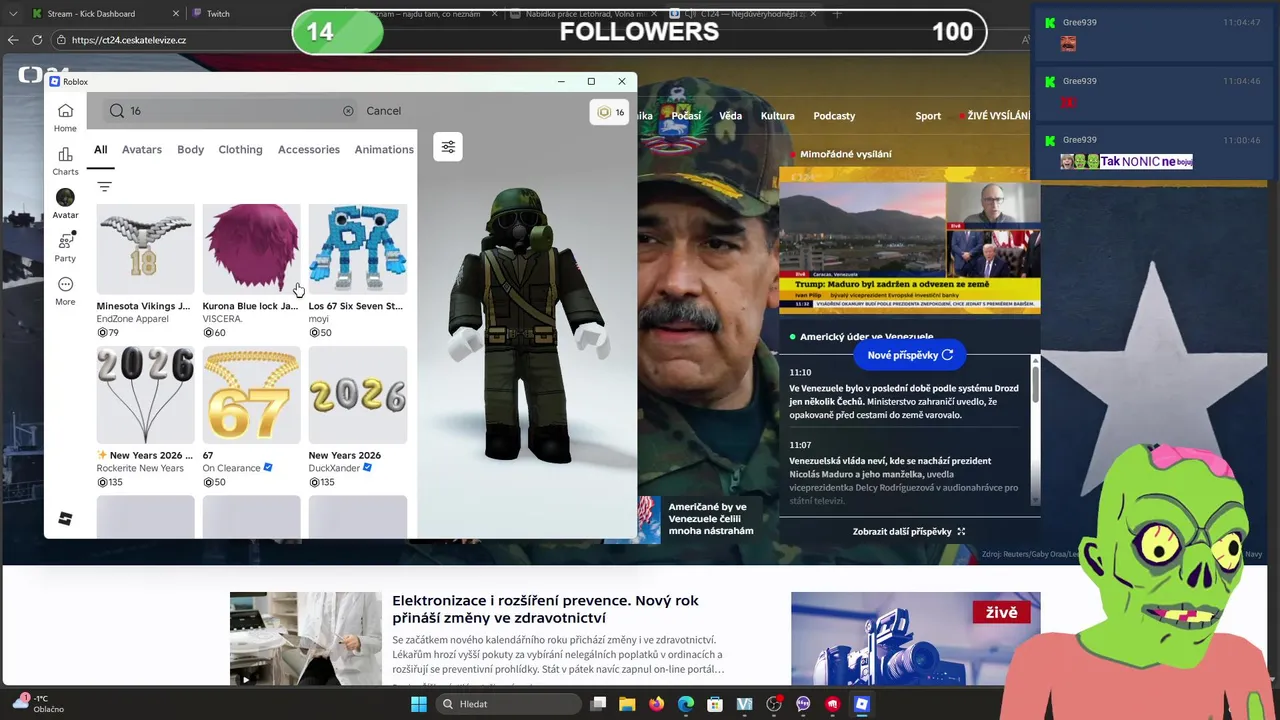This screenshot has height=720, width=1280.
Task: Open Party in Roblox sidebar
Action: (65, 247)
